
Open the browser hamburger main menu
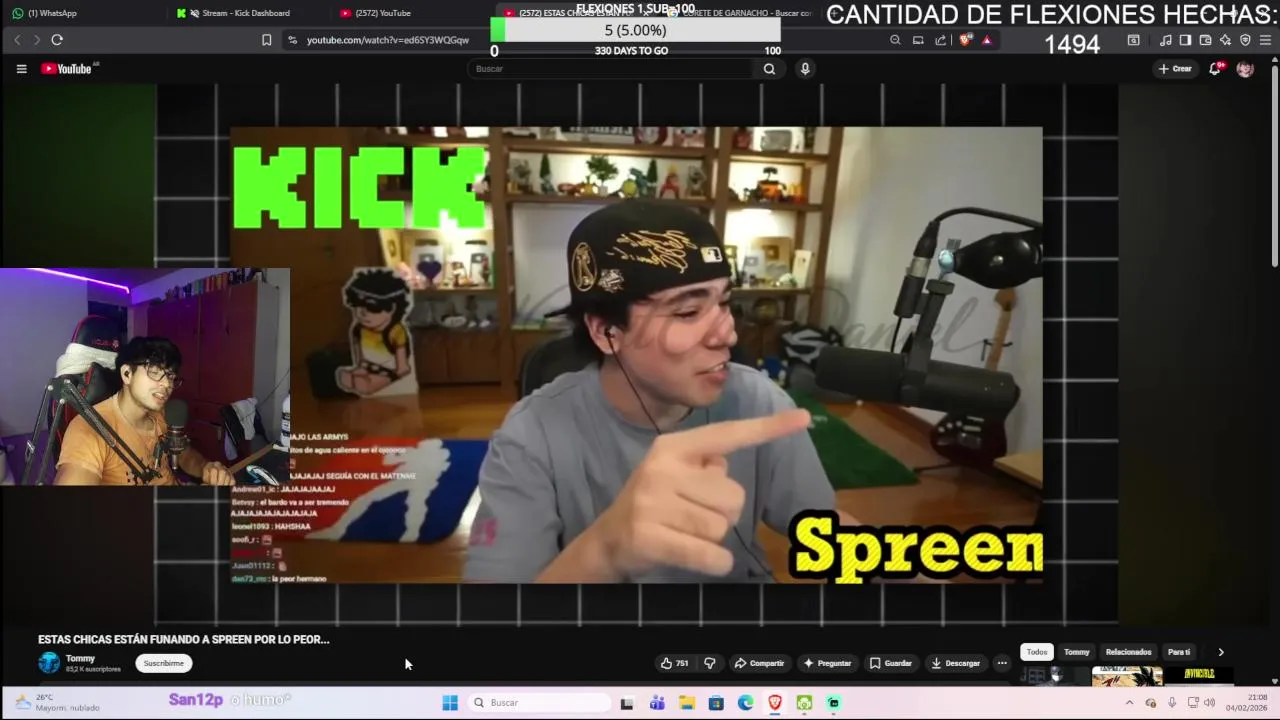1265,40
